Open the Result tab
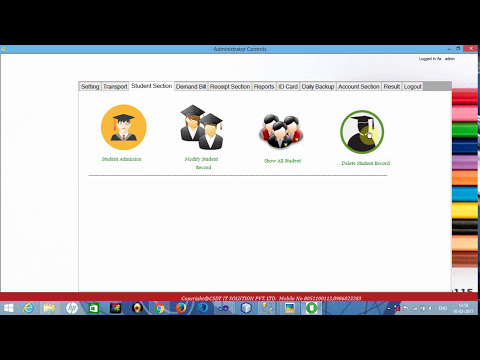Viewport: 480px width, 360px height. click(x=392, y=87)
